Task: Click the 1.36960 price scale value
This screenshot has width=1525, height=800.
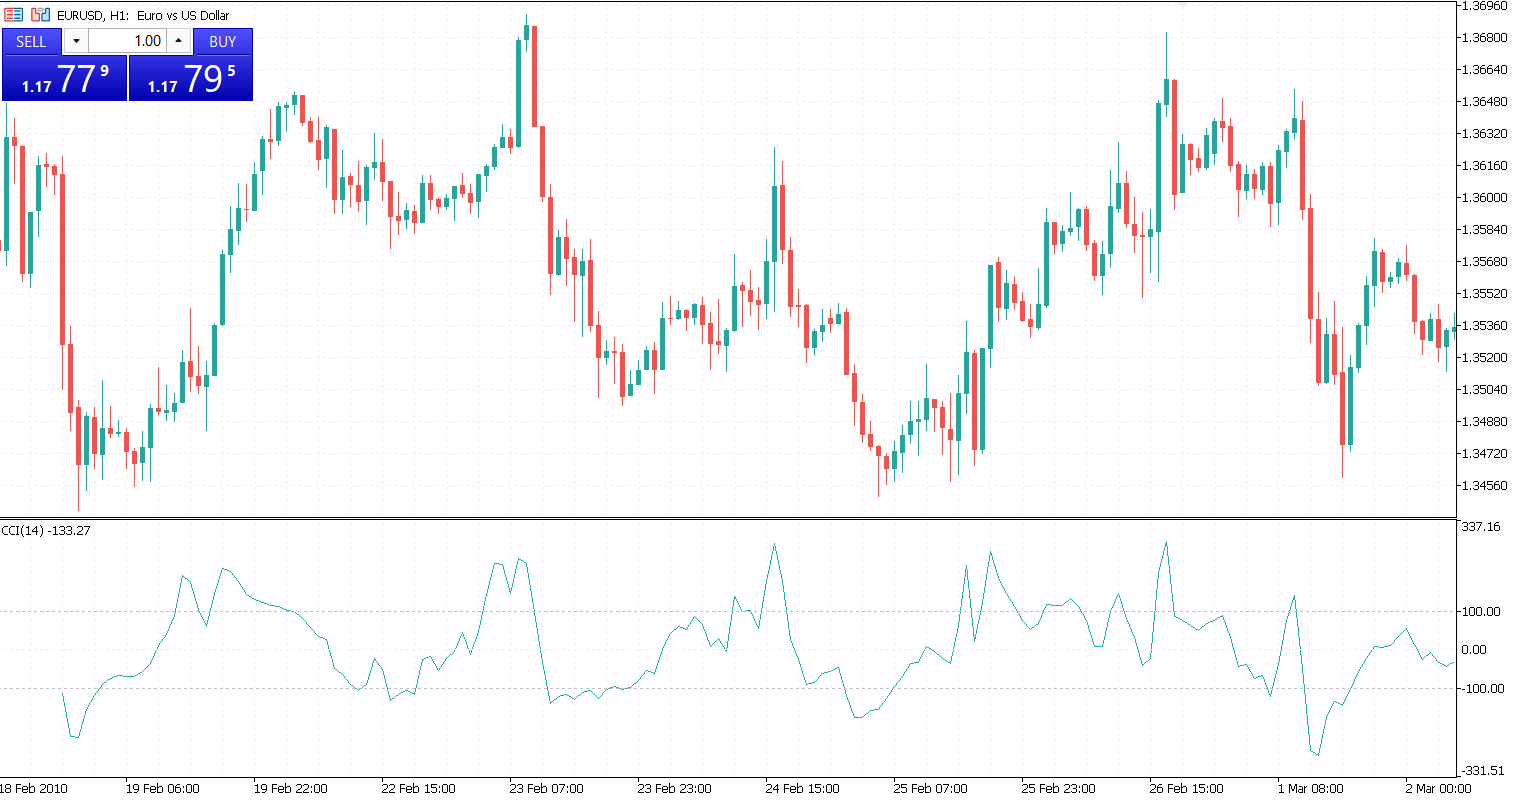Action: 1485,6
